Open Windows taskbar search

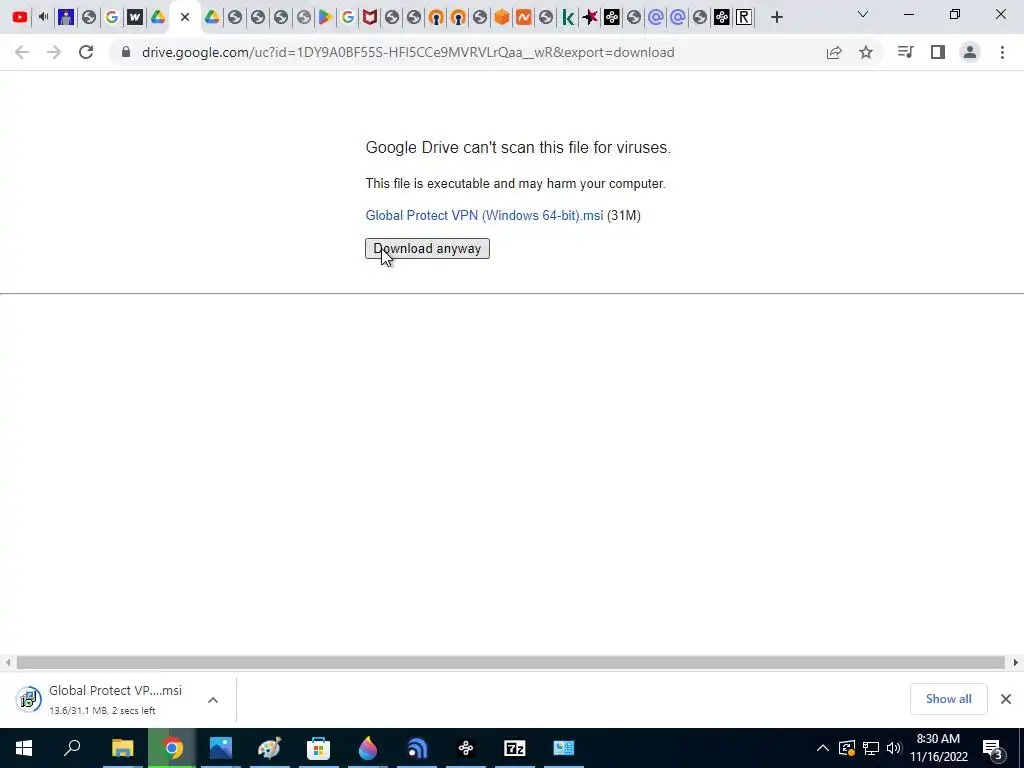click(x=72, y=748)
